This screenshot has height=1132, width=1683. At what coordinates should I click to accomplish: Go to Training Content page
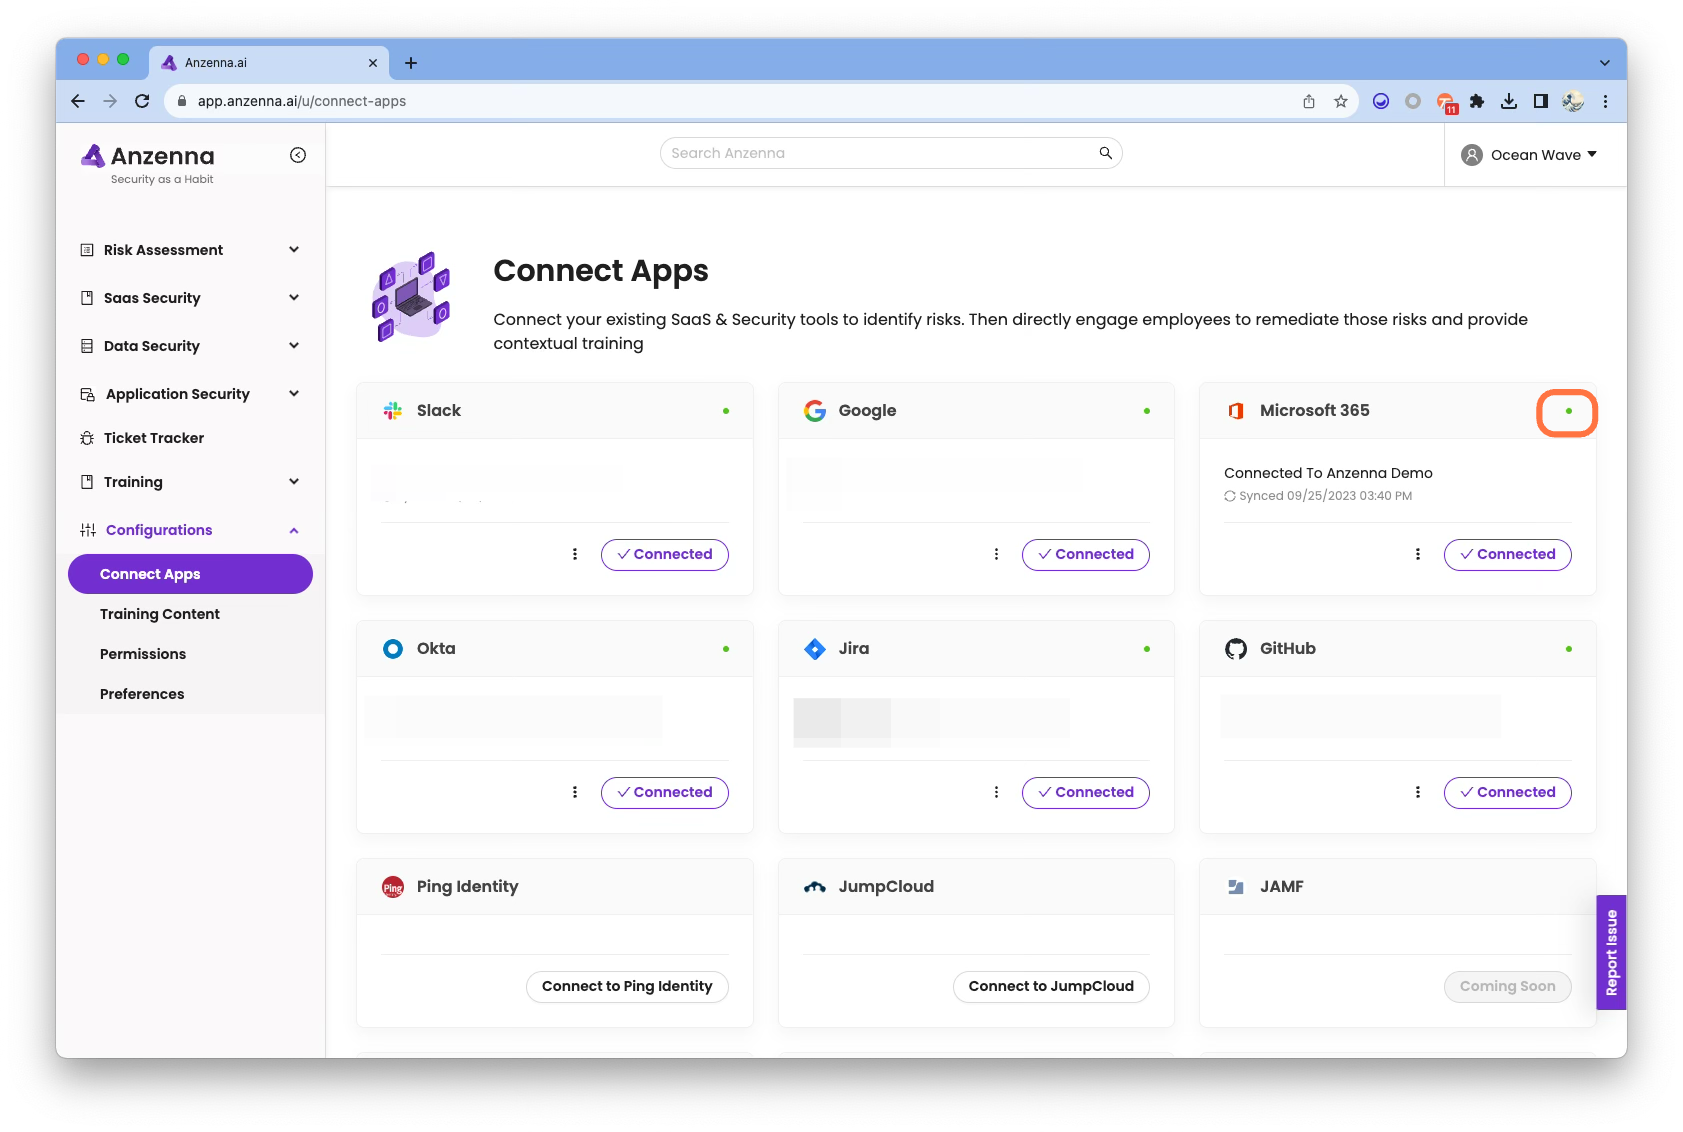click(160, 614)
